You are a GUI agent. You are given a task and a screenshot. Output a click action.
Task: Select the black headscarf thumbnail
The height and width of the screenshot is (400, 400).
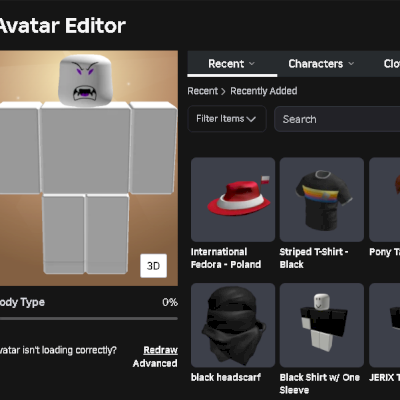pyautogui.click(x=233, y=325)
